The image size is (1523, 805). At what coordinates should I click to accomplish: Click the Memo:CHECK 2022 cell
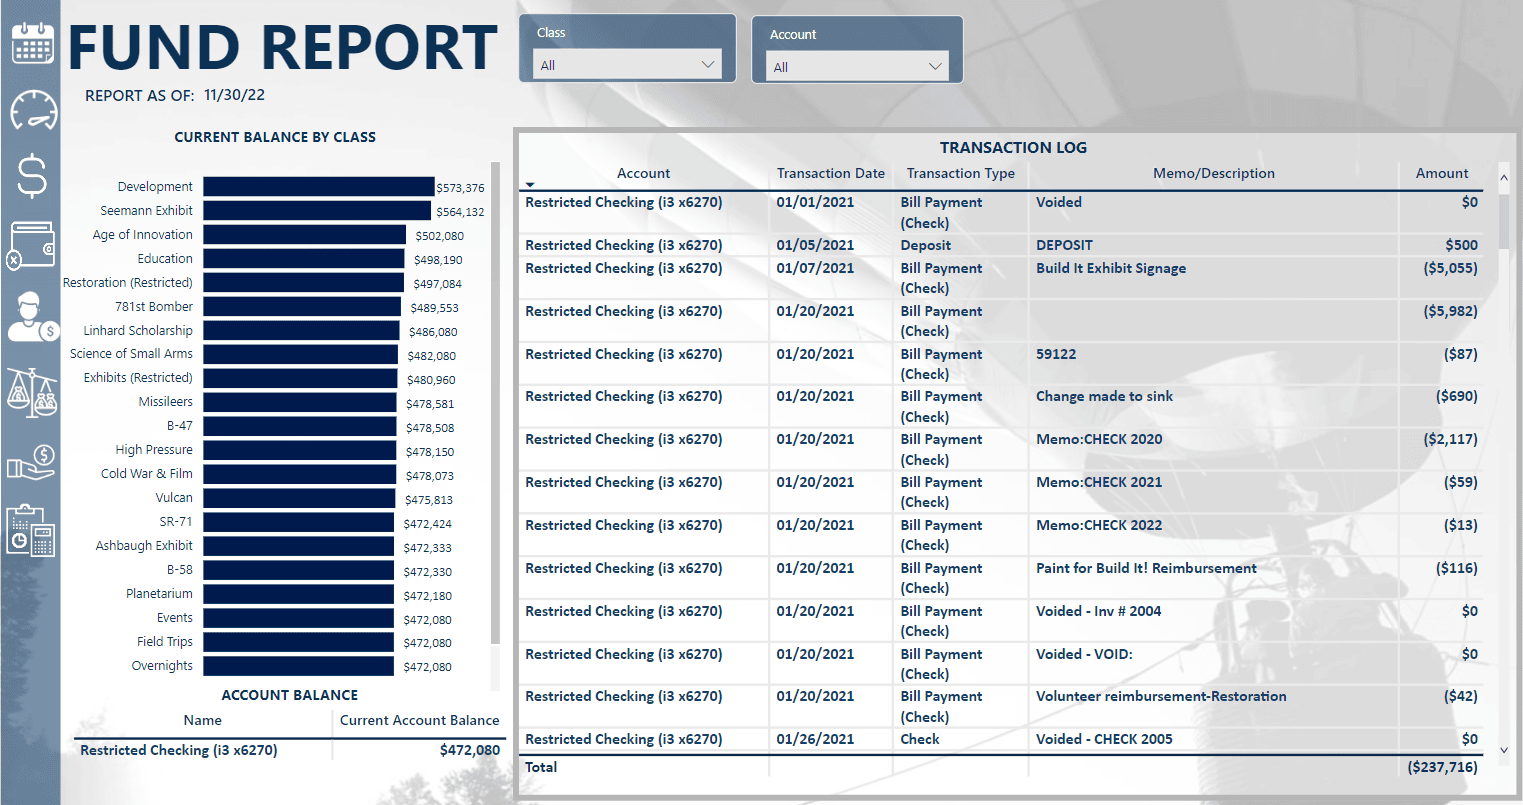point(1099,525)
